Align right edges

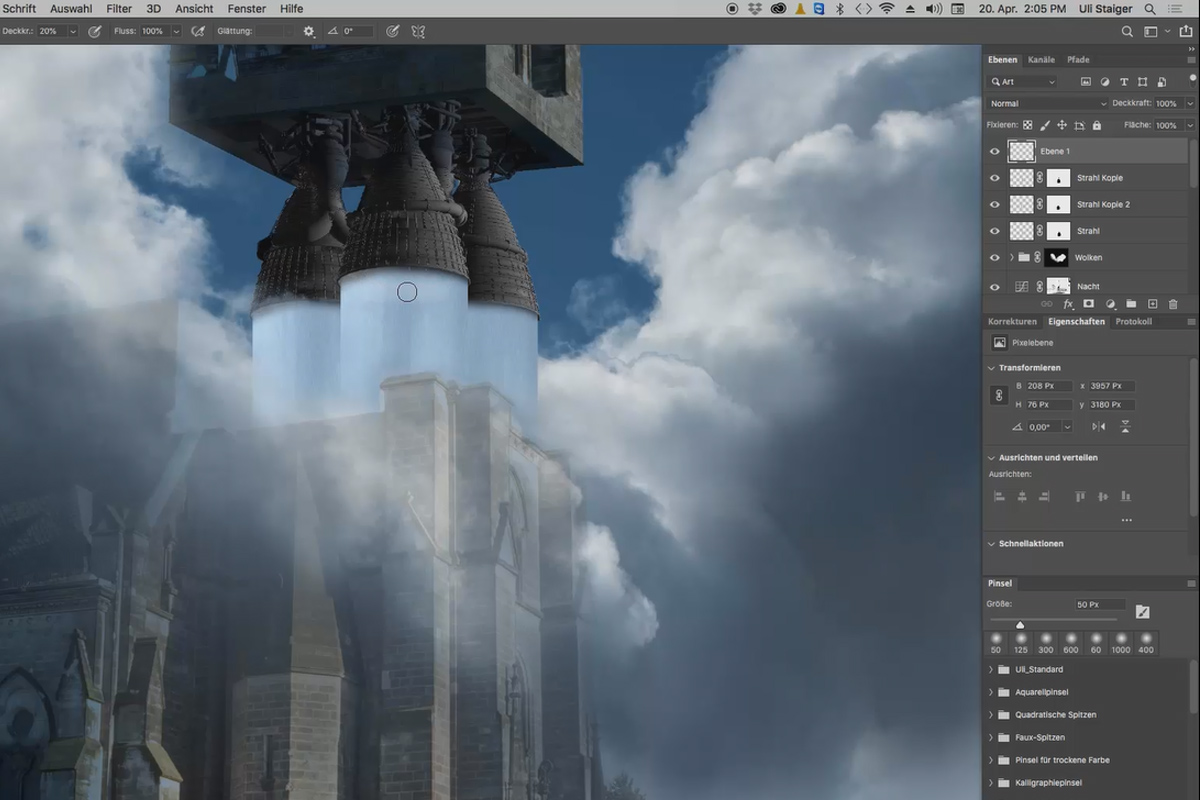click(1045, 496)
